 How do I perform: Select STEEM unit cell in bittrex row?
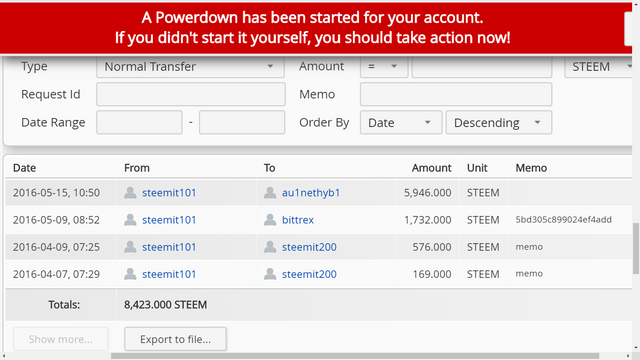(x=483, y=220)
